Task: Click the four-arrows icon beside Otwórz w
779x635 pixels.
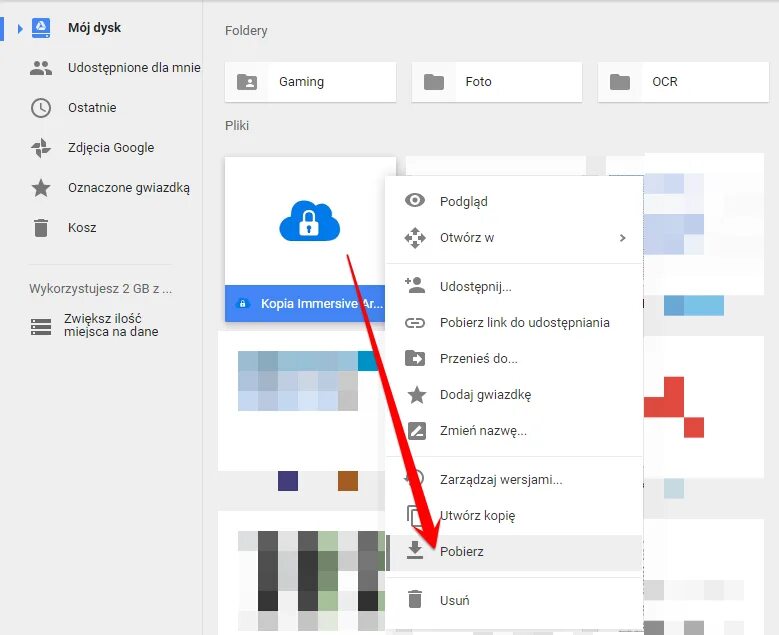Action: coord(415,238)
